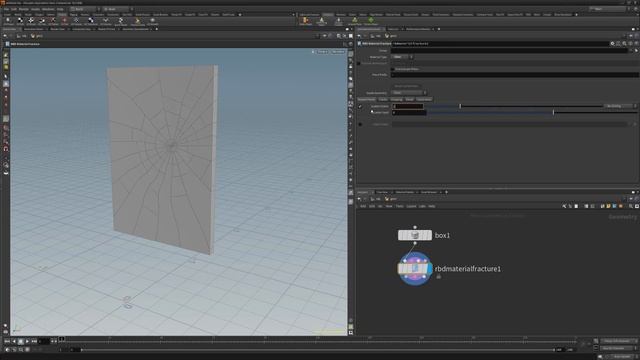Open the network editor View menu
The height and width of the screenshot is (360, 640).
(389, 206)
